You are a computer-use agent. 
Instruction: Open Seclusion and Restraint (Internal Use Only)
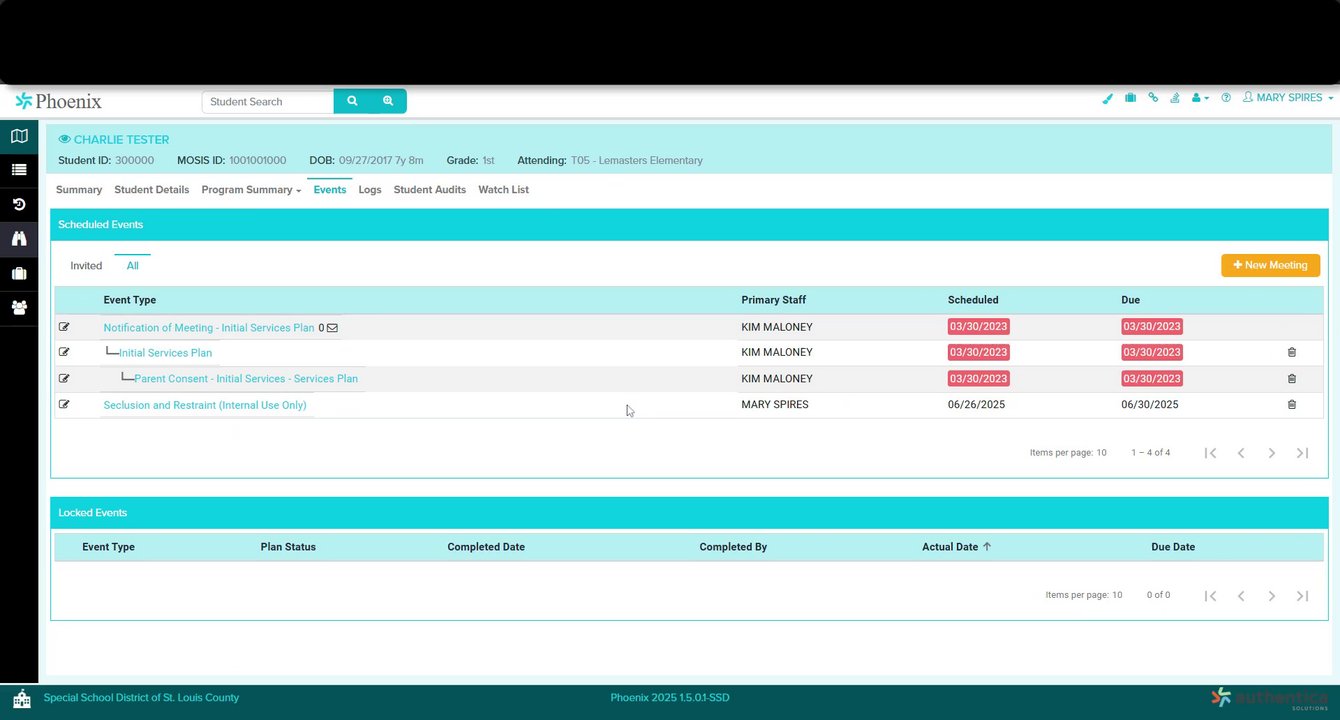click(205, 405)
